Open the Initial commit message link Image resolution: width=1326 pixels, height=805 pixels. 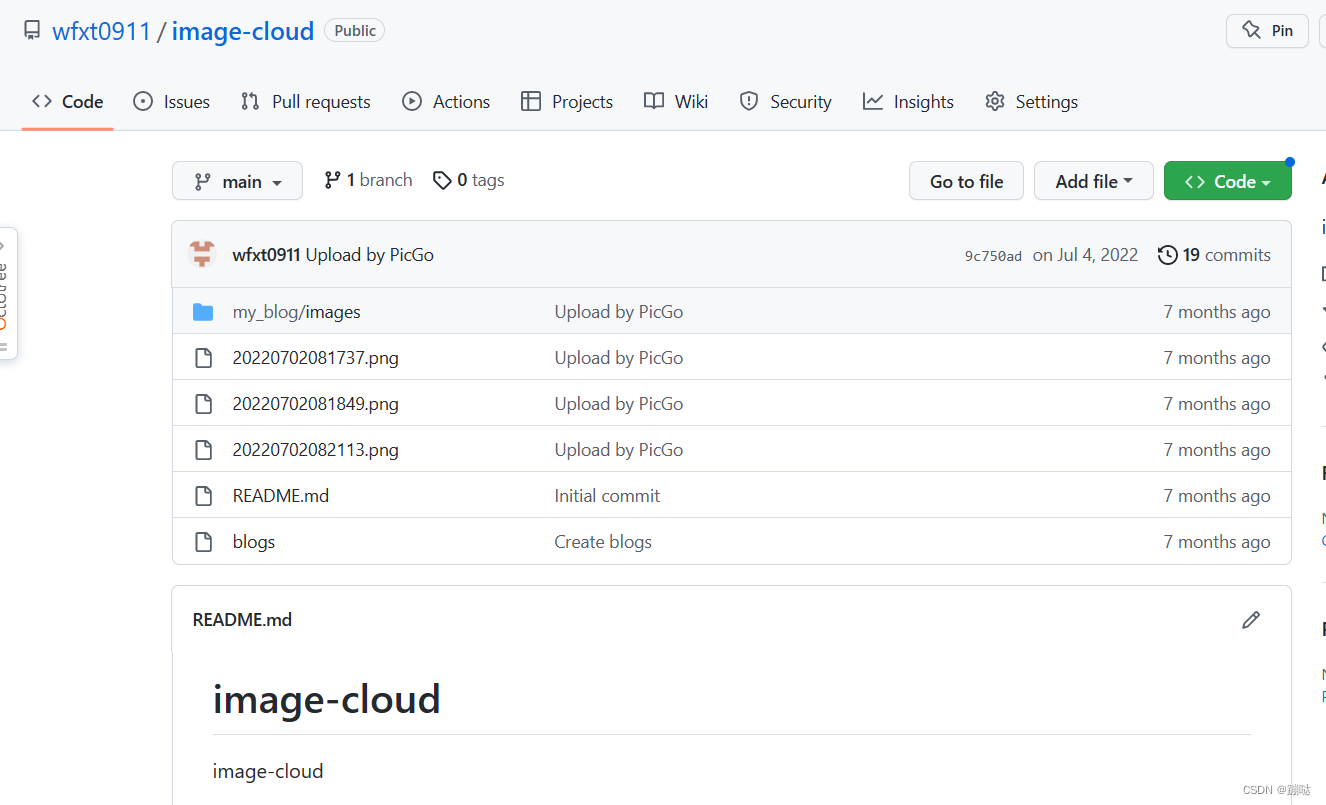[607, 496]
